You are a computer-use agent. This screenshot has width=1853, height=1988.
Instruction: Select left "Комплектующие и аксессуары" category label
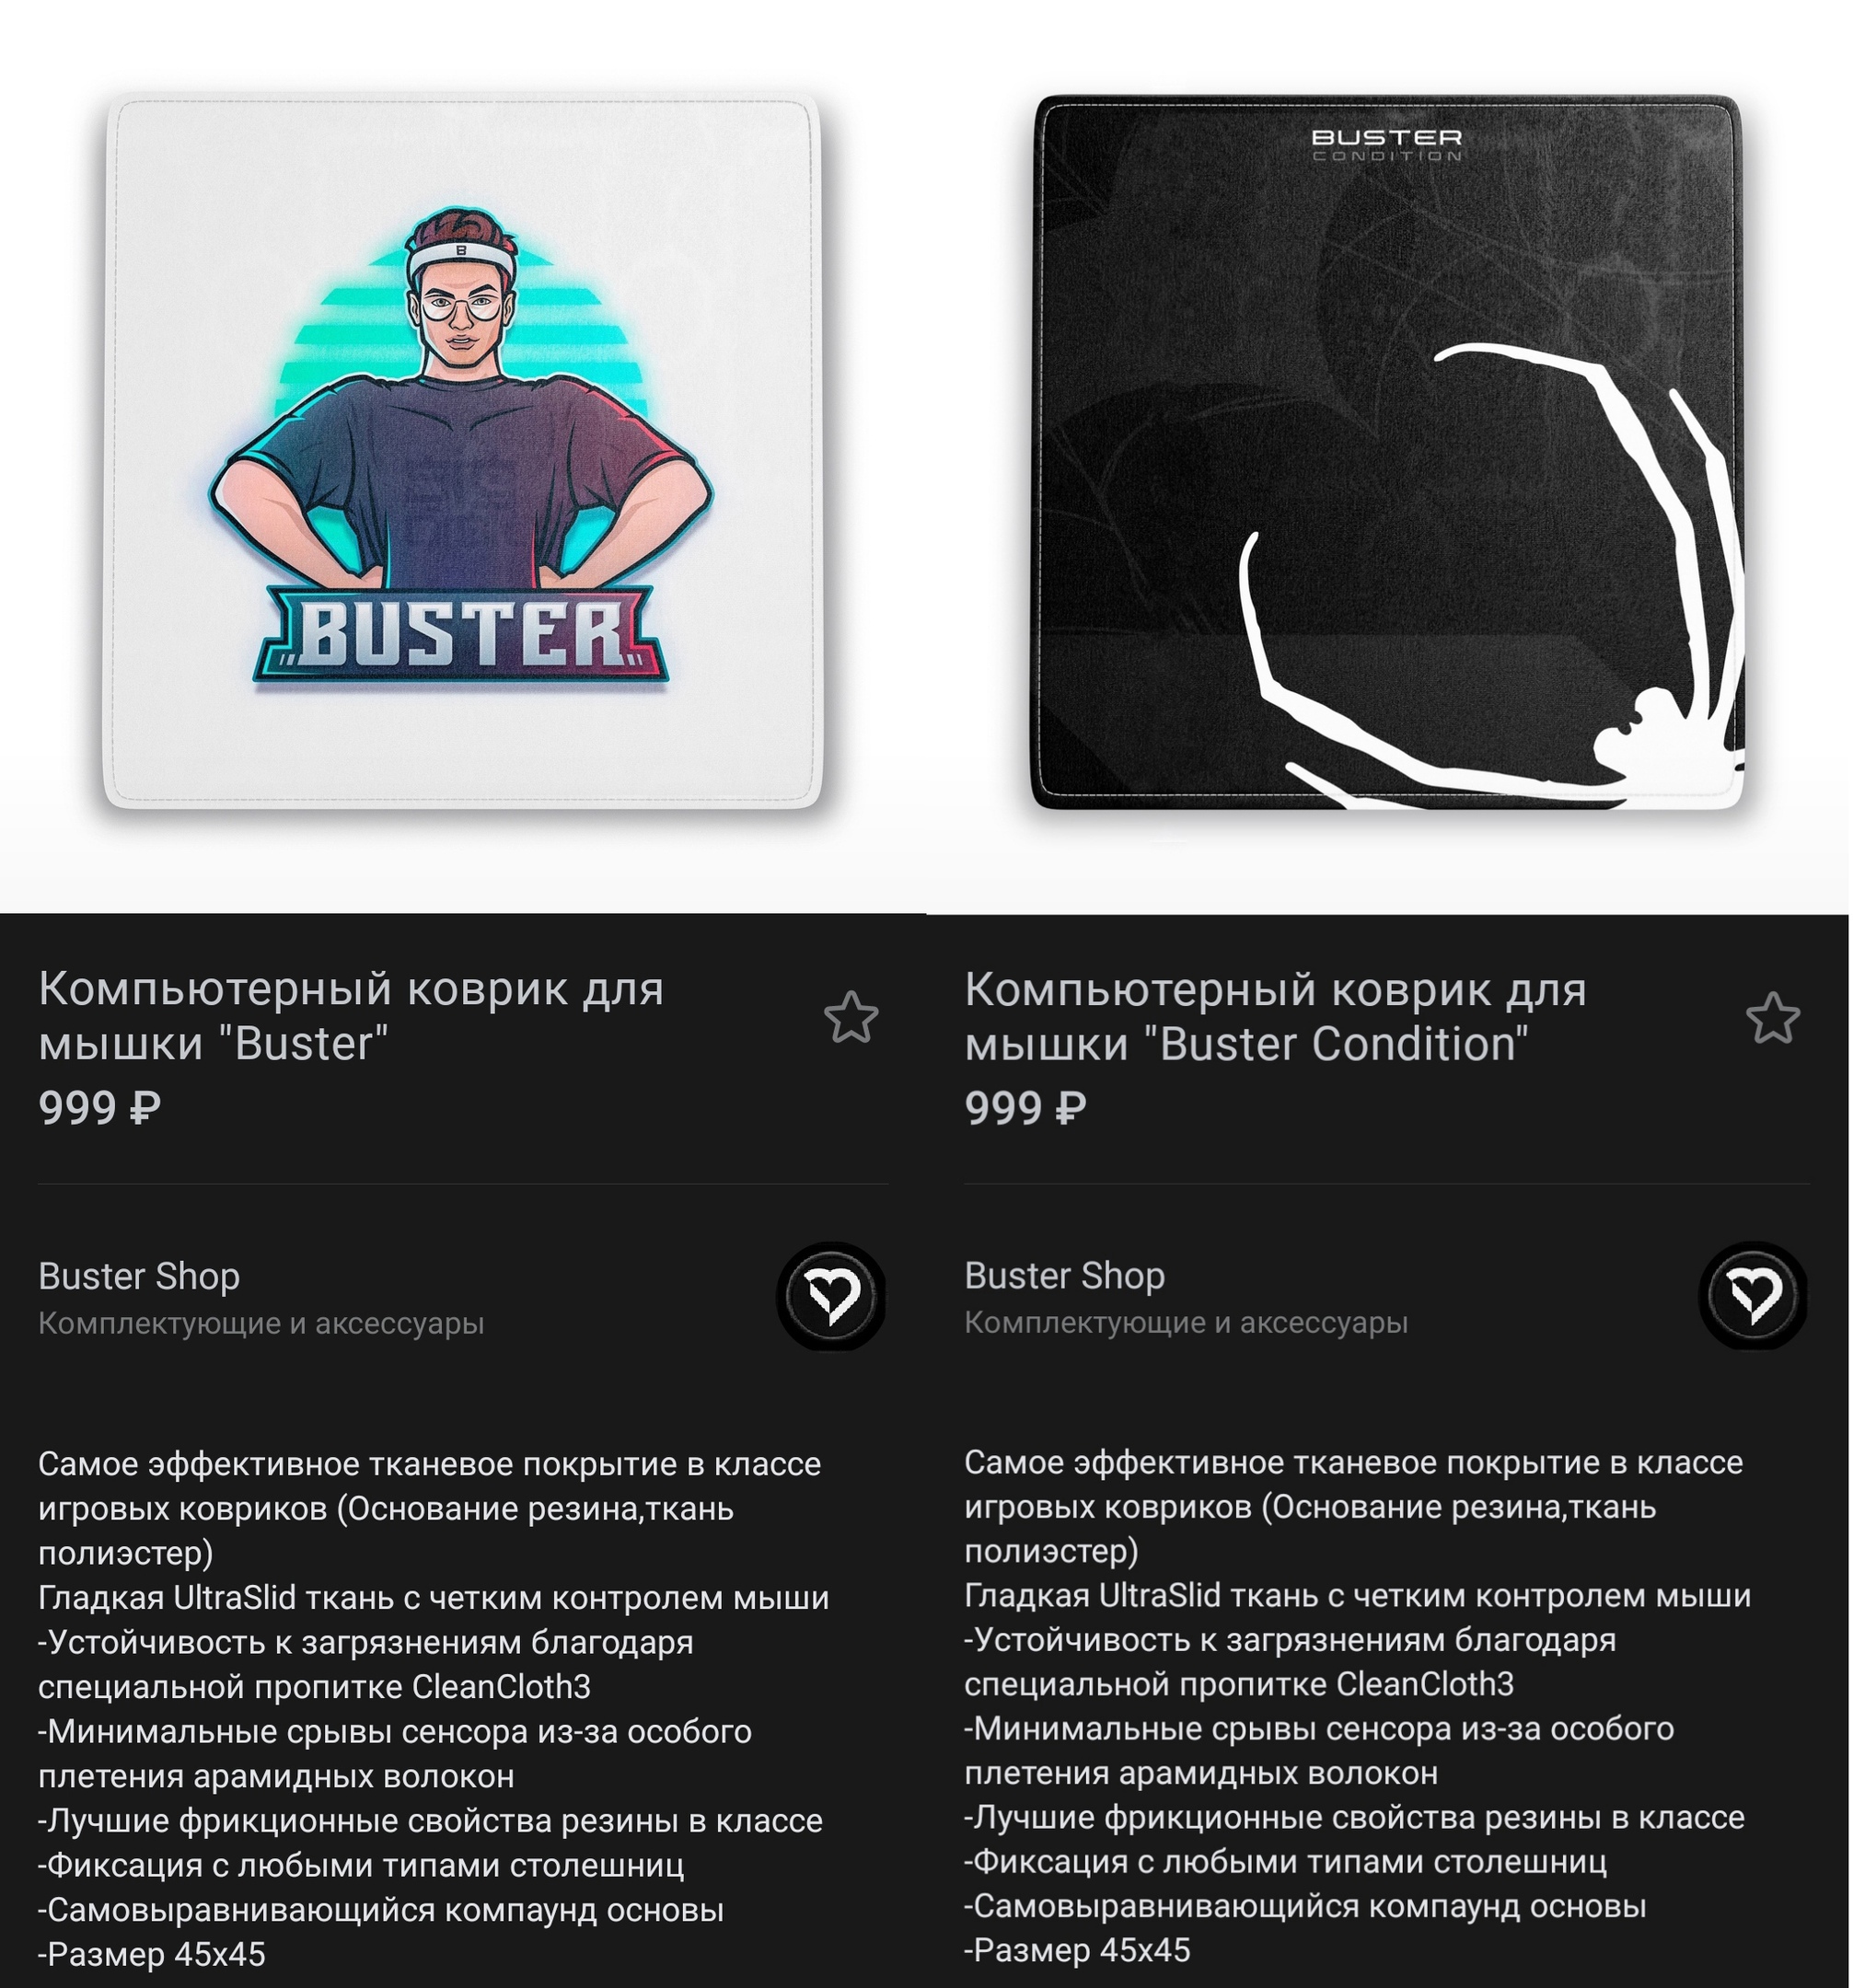[261, 1323]
